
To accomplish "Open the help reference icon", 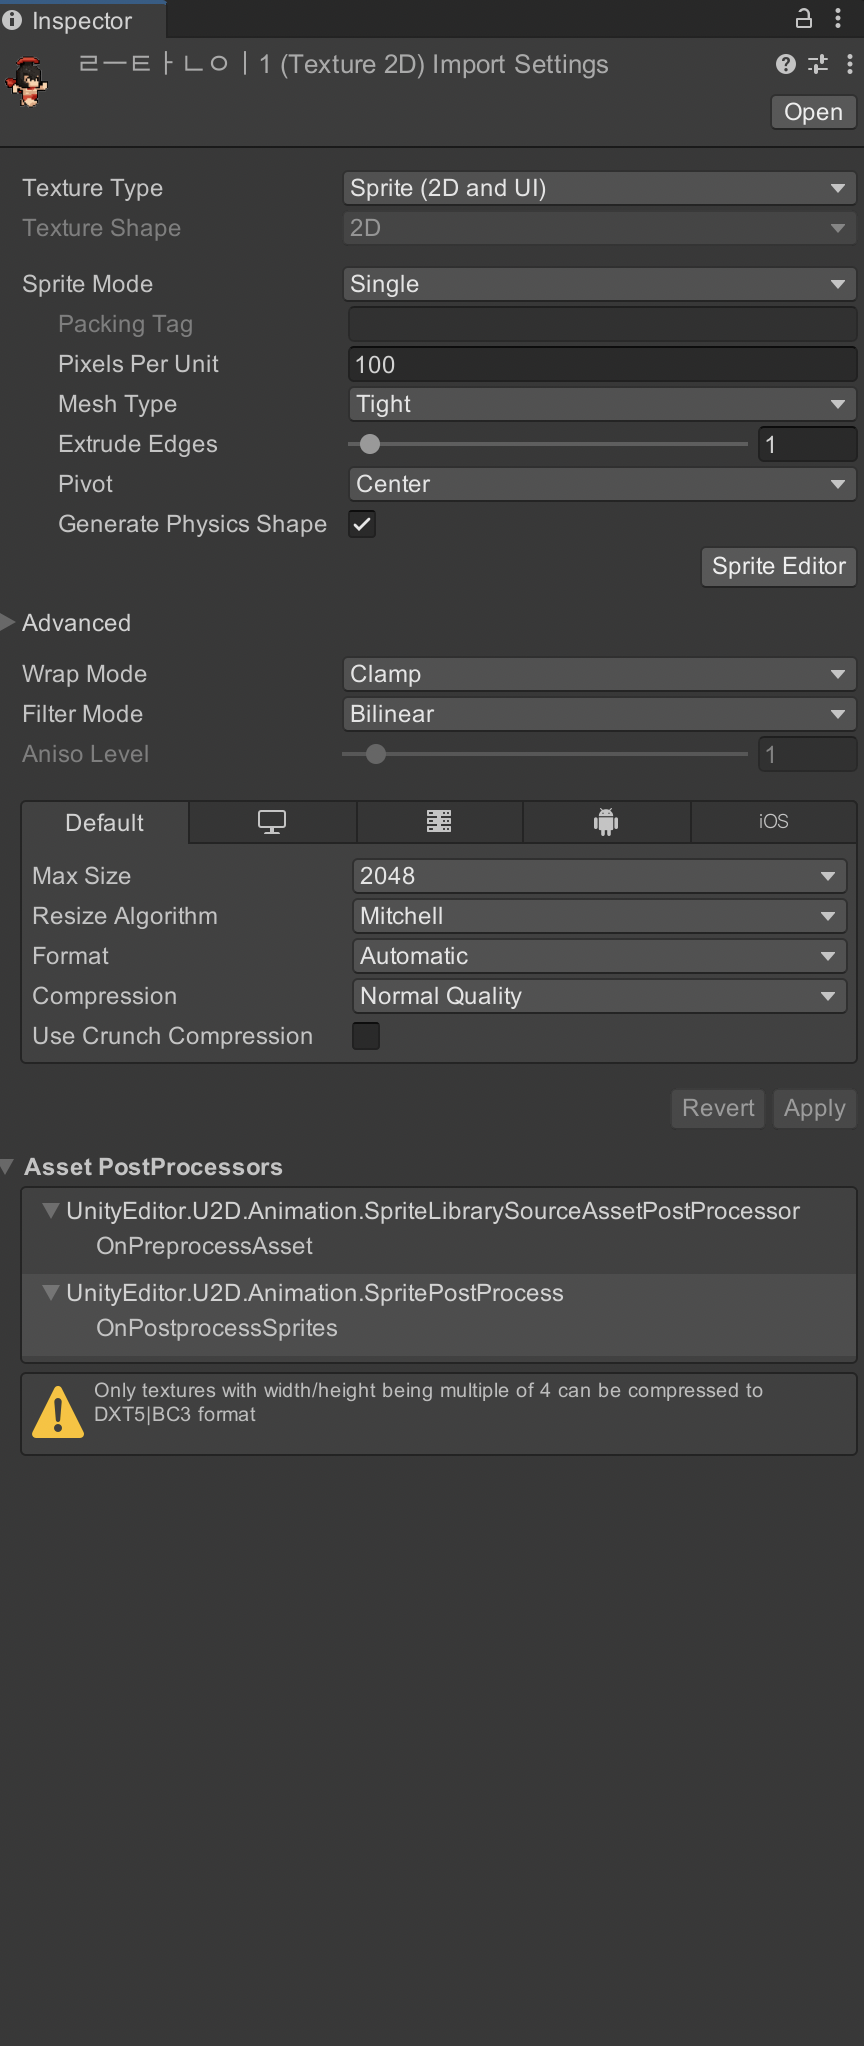I will click(x=786, y=64).
